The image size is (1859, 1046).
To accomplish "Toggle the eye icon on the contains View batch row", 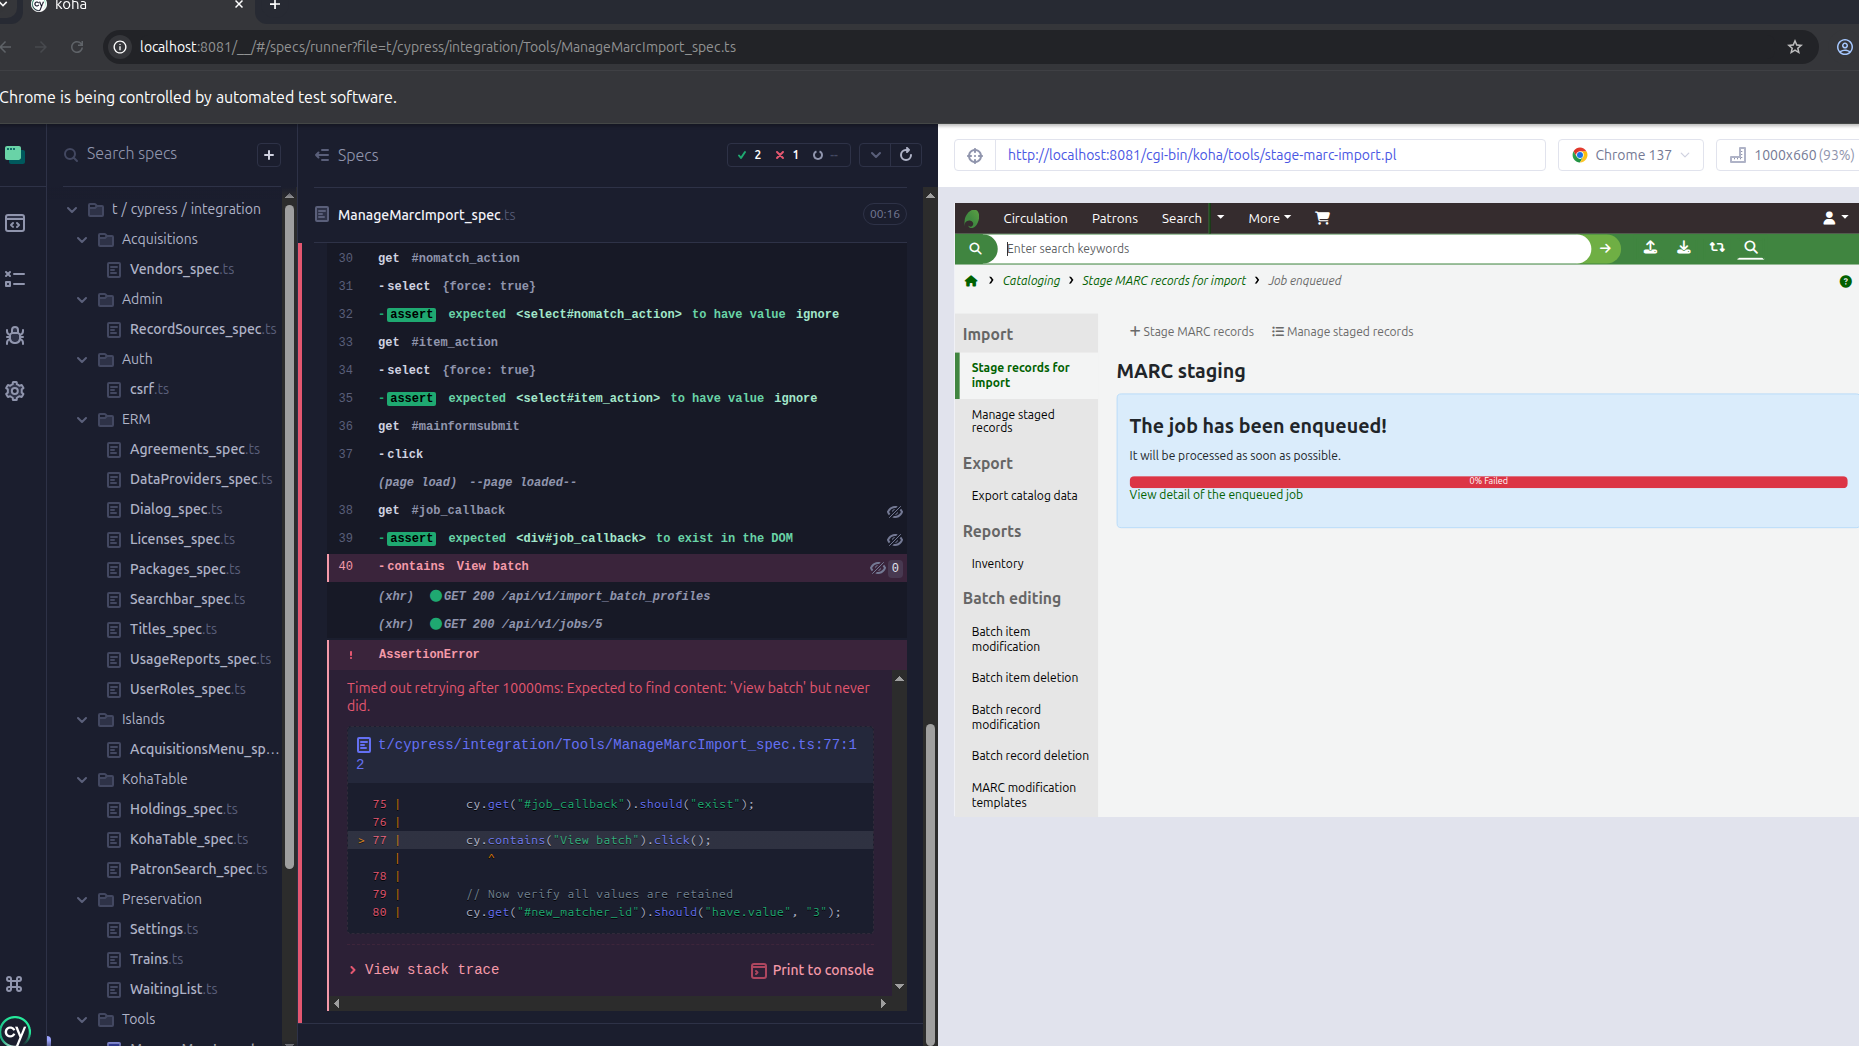I will tap(877, 567).
